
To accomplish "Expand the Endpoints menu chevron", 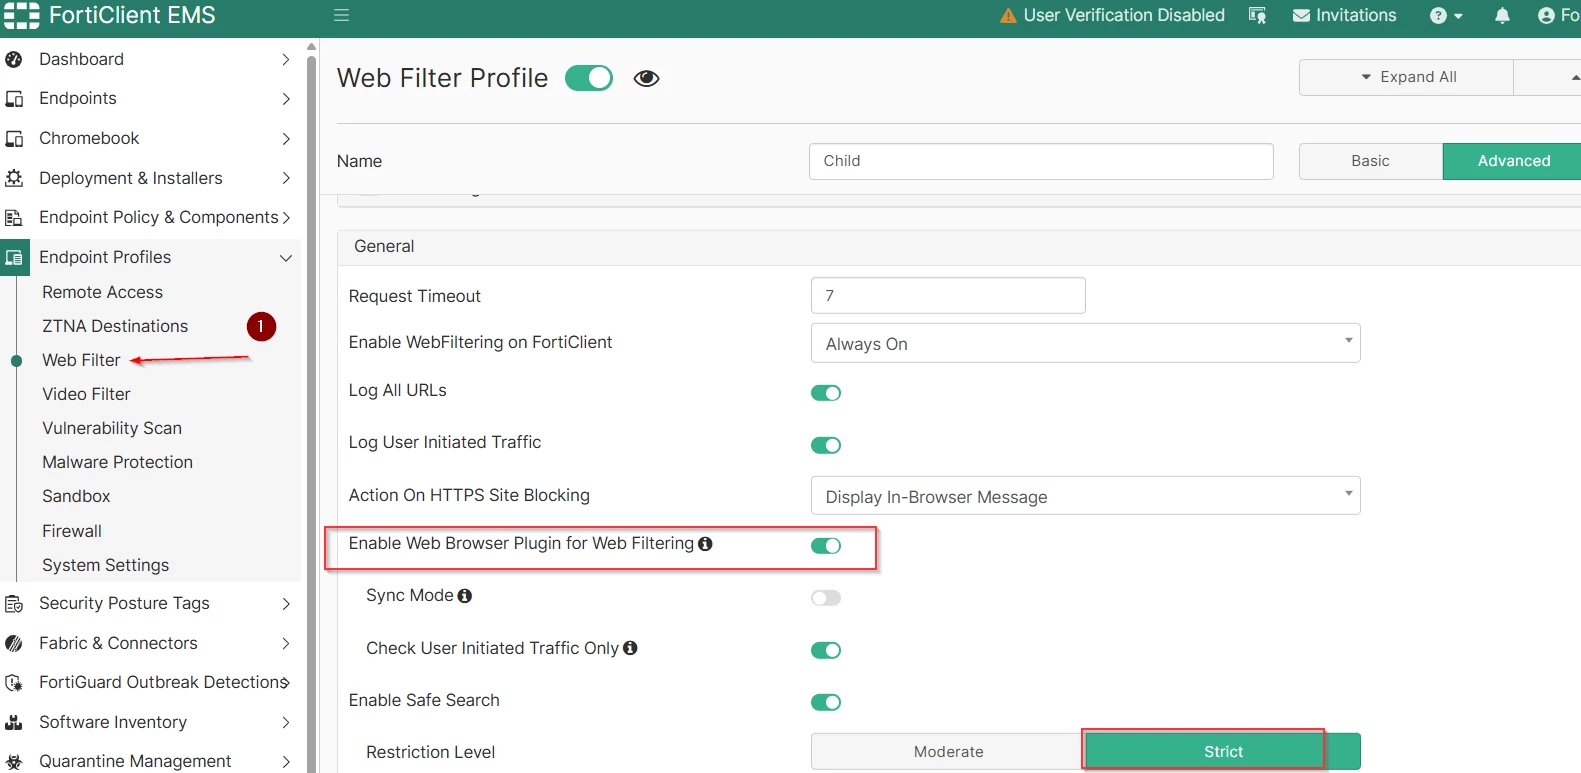I will click(x=286, y=98).
